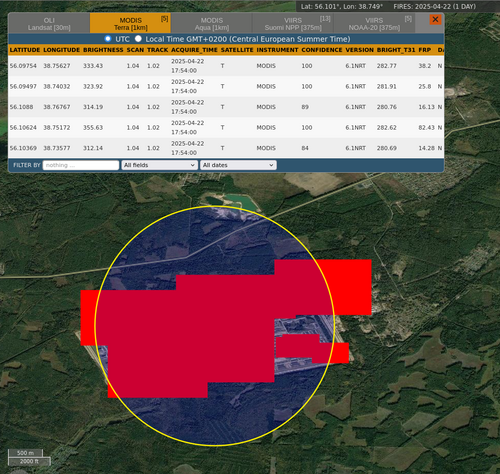Click the INSTRUMENT column header
The width and height of the screenshot is (500, 474).
coord(277,50)
